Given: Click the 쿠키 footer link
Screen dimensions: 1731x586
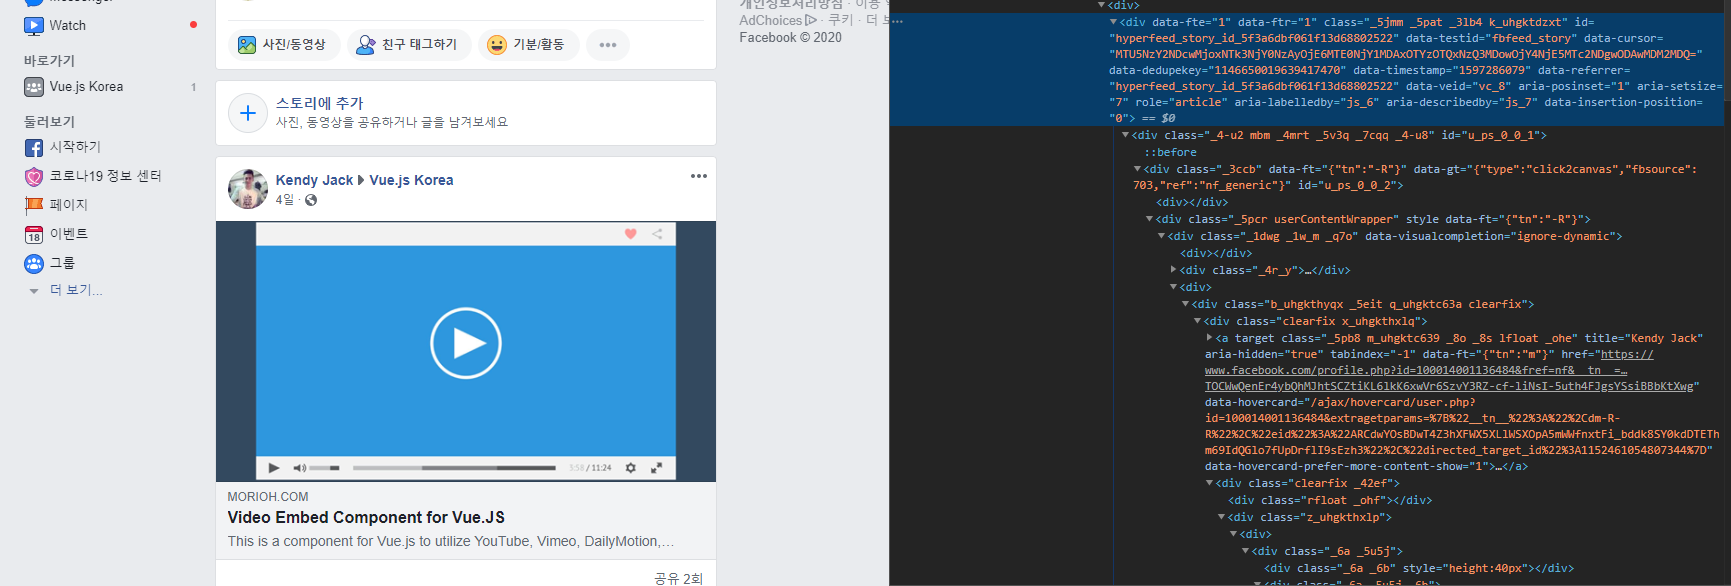Looking at the screenshot, I should coord(841,20).
